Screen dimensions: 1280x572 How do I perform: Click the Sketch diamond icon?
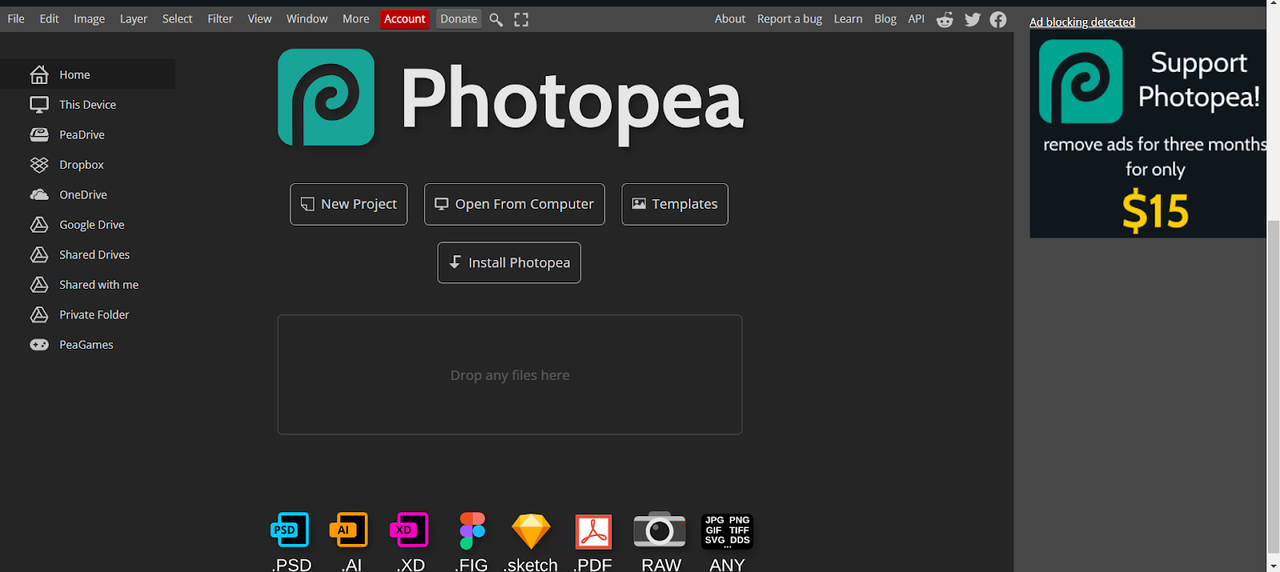[531, 531]
